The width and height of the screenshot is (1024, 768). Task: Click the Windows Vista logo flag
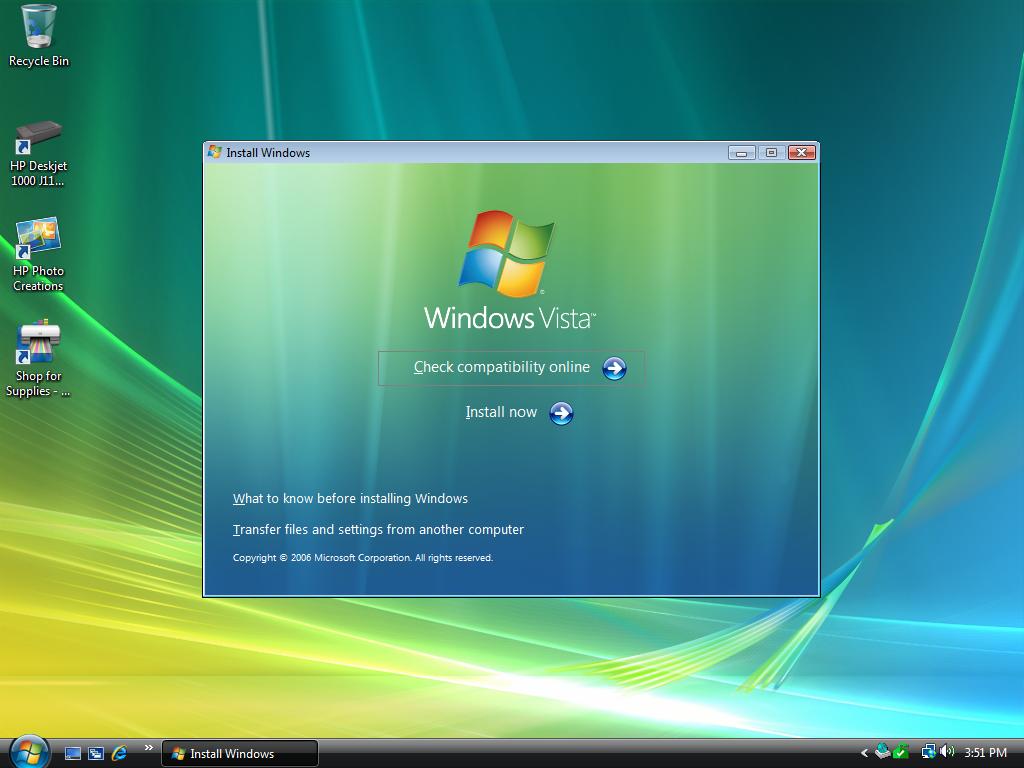[507, 253]
